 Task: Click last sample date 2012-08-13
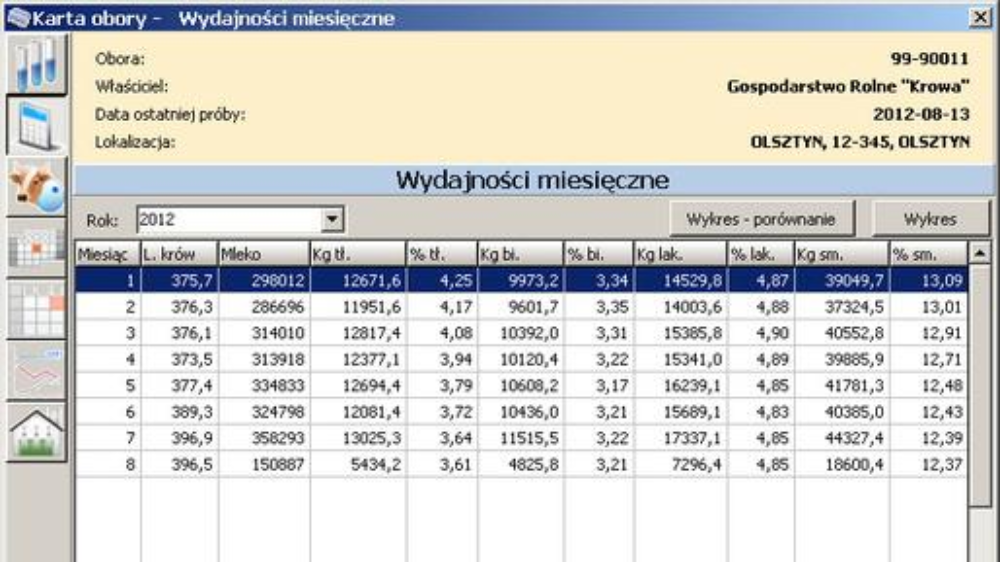tap(921, 114)
